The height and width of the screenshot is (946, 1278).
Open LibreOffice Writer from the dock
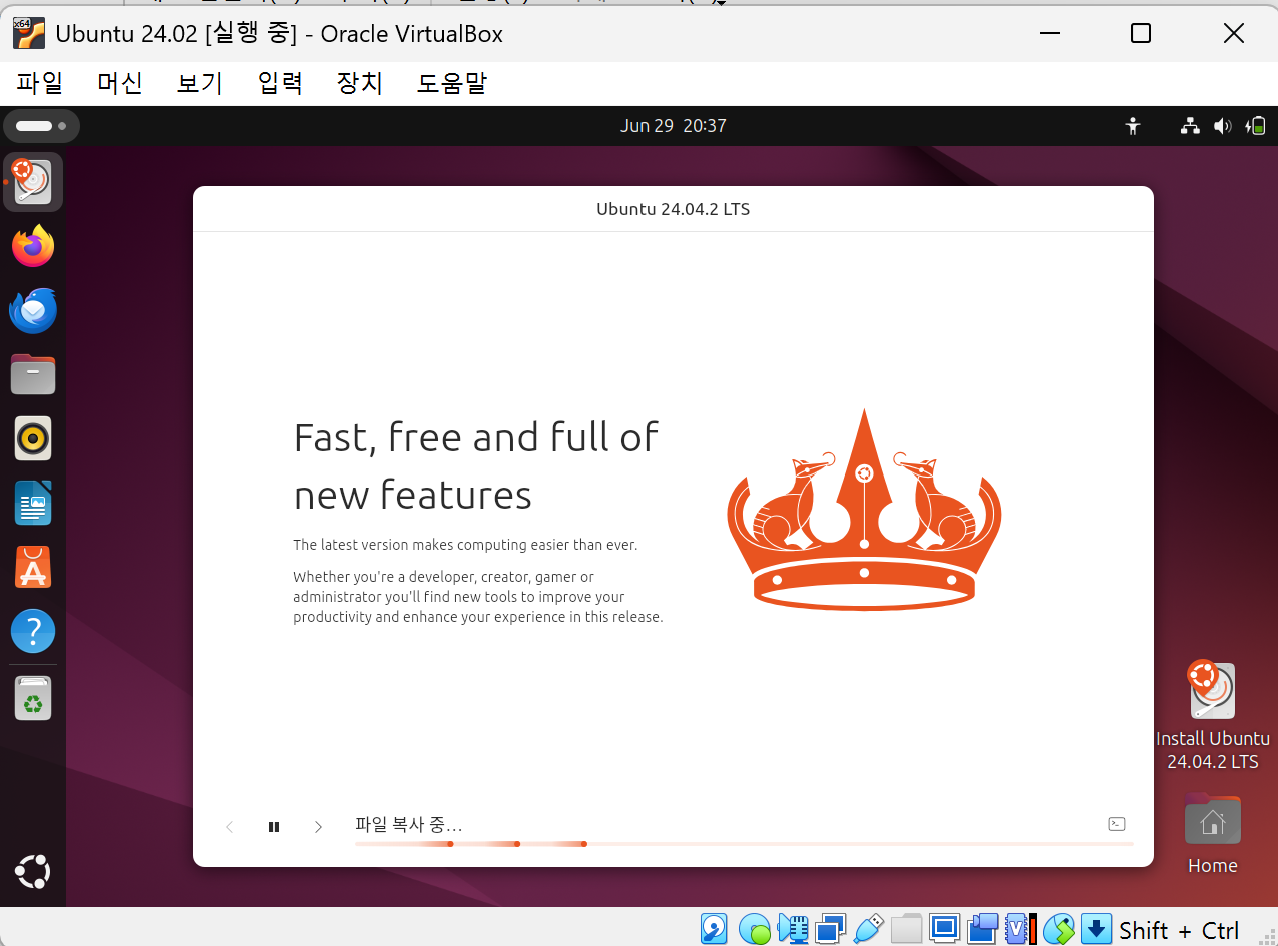pos(33,502)
